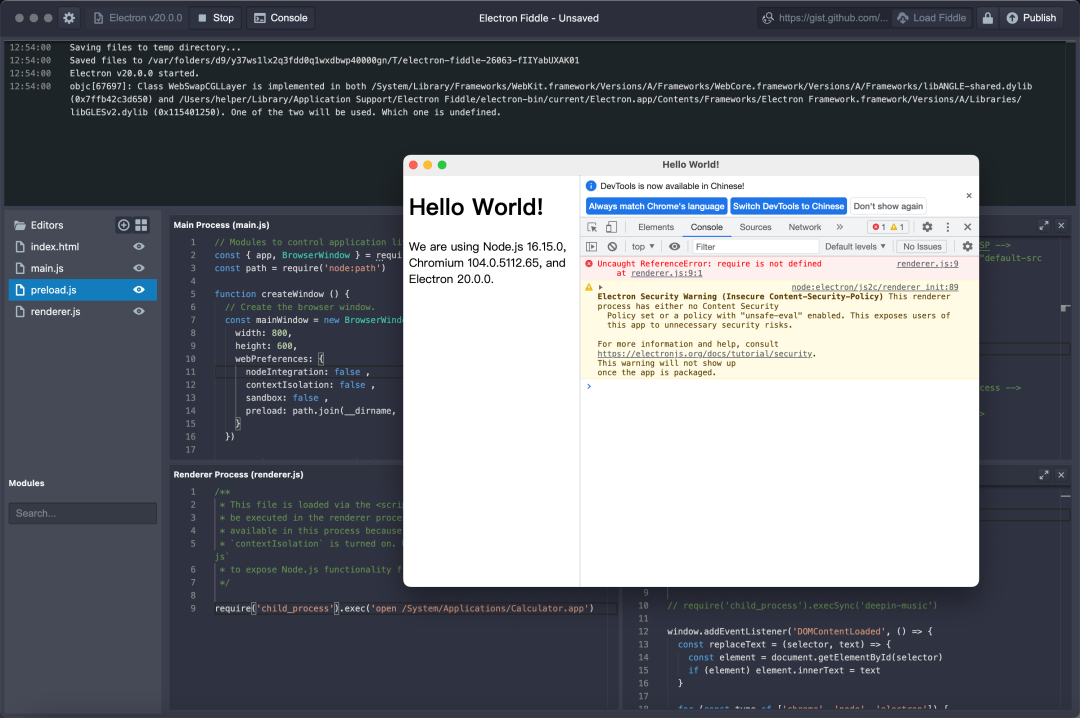Expand more DevTools tabs chevron
This screenshot has width=1080, height=718.
840,227
